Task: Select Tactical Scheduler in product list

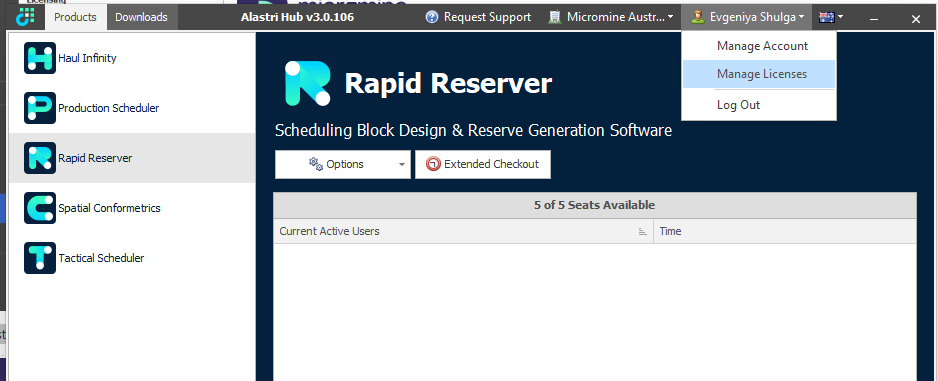Action: 132,258
